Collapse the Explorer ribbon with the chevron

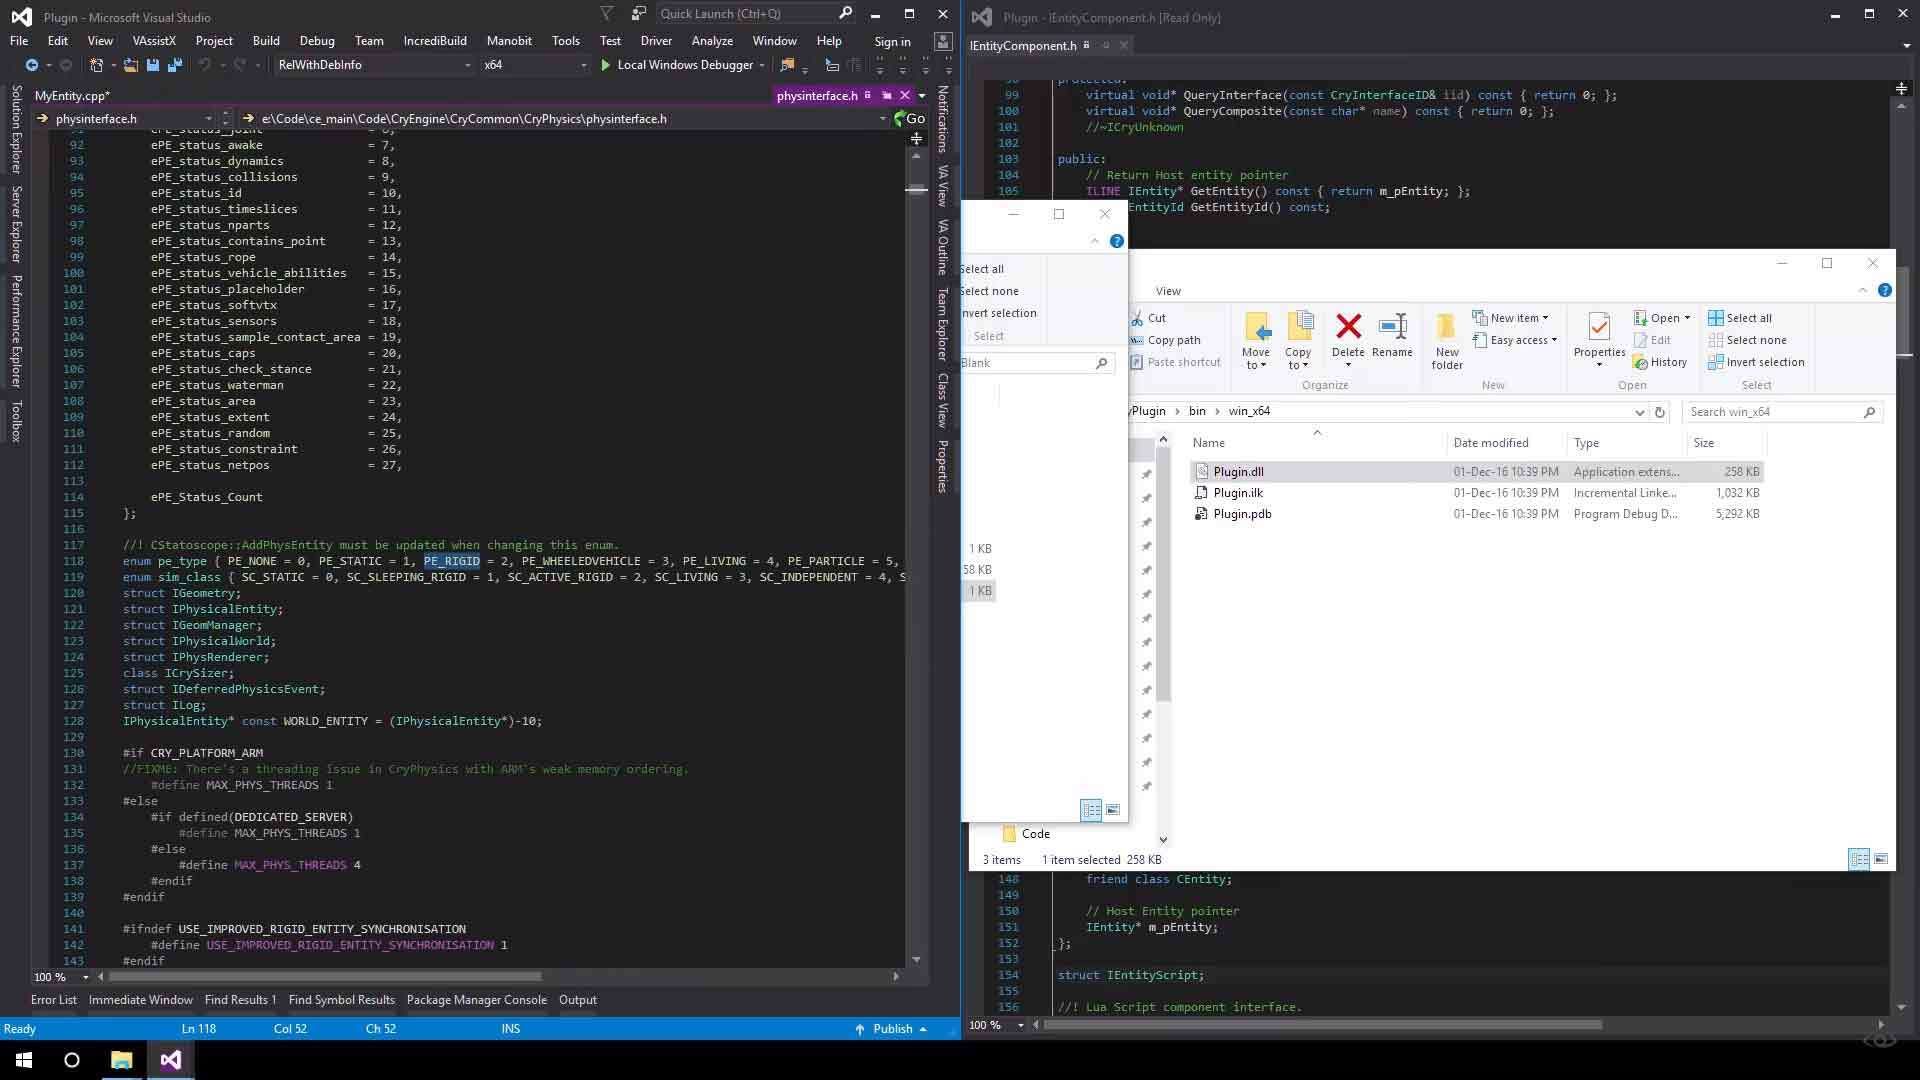pos(1862,290)
